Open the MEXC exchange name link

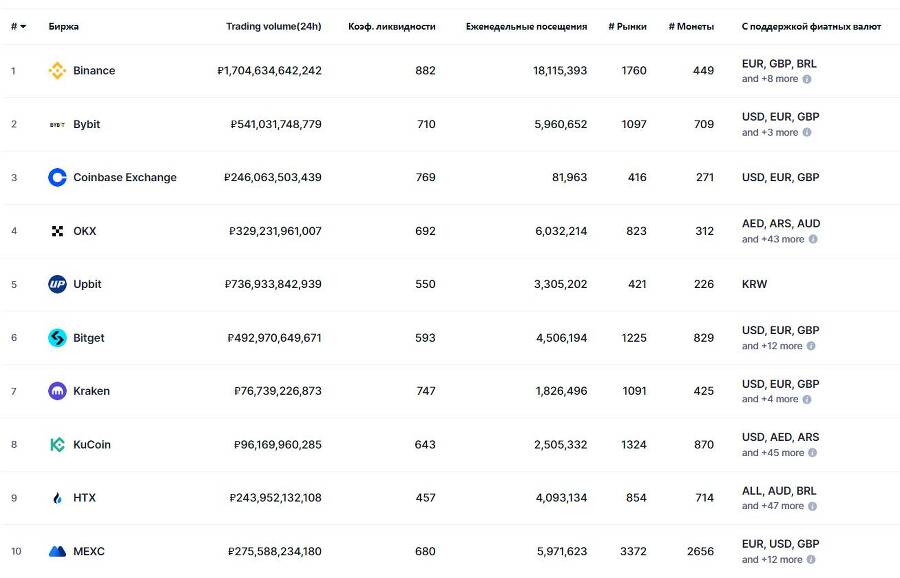click(88, 552)
